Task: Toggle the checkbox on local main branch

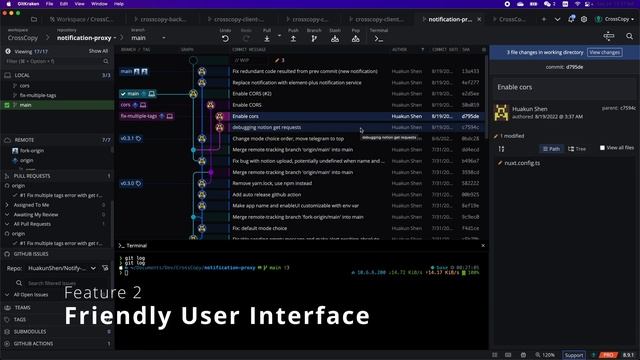Action: pos(7,105)
